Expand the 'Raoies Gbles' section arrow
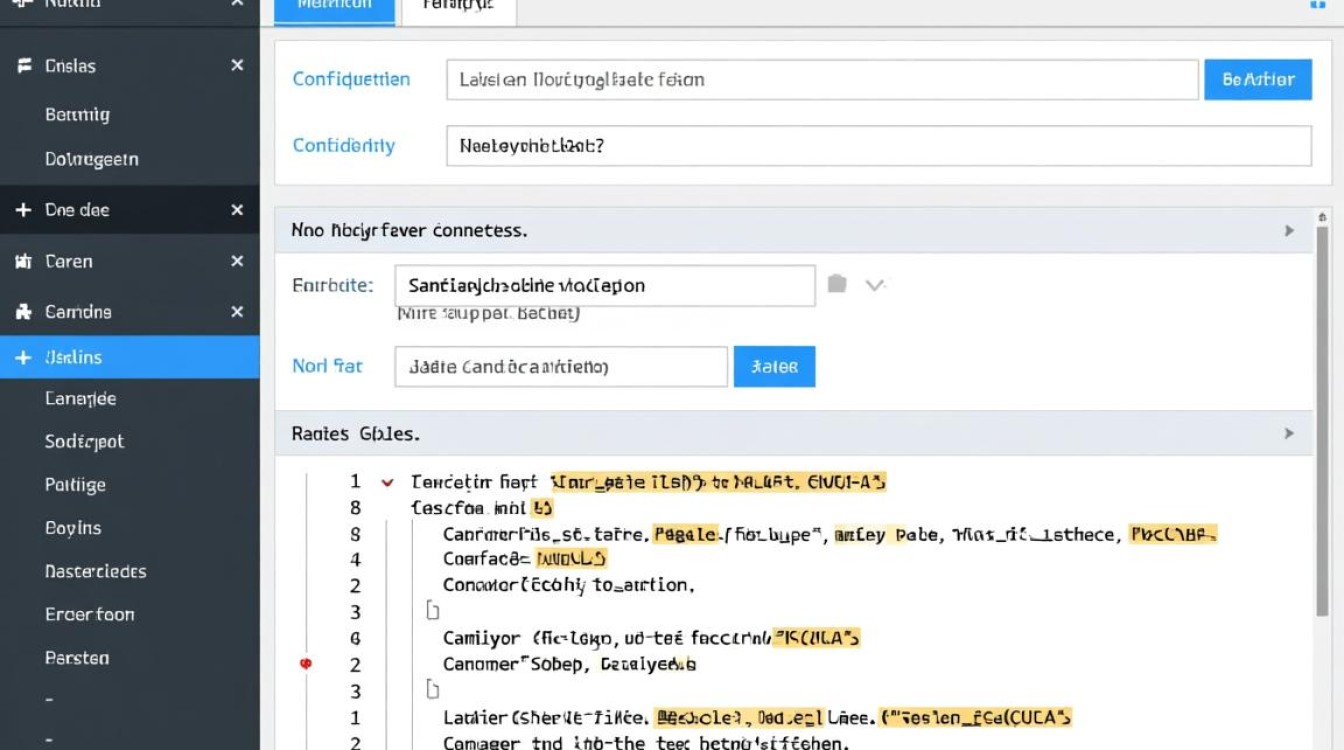This screenshot has width=1344, height=750. tap(1289, 434)
